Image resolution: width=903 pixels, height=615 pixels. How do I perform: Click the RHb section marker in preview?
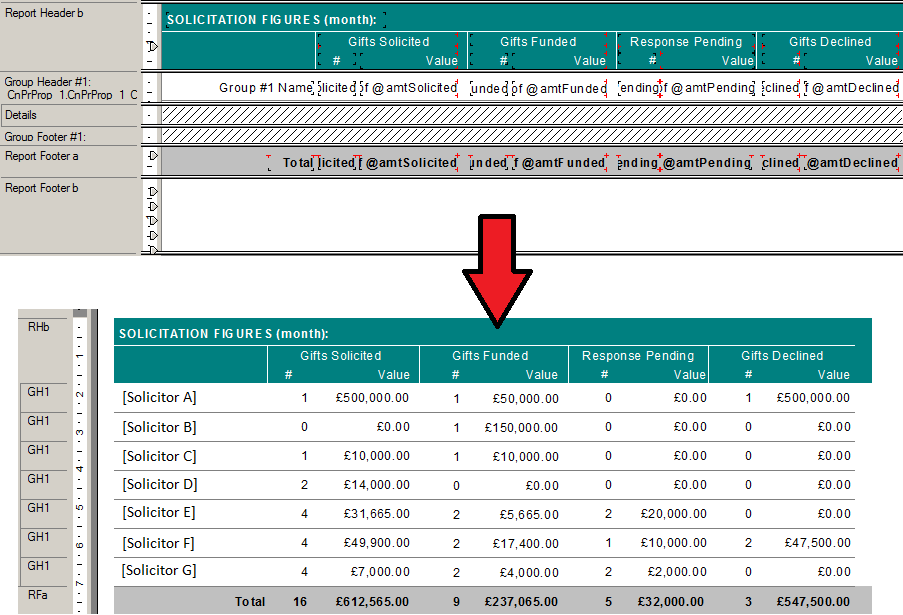[x=39, y=327]
